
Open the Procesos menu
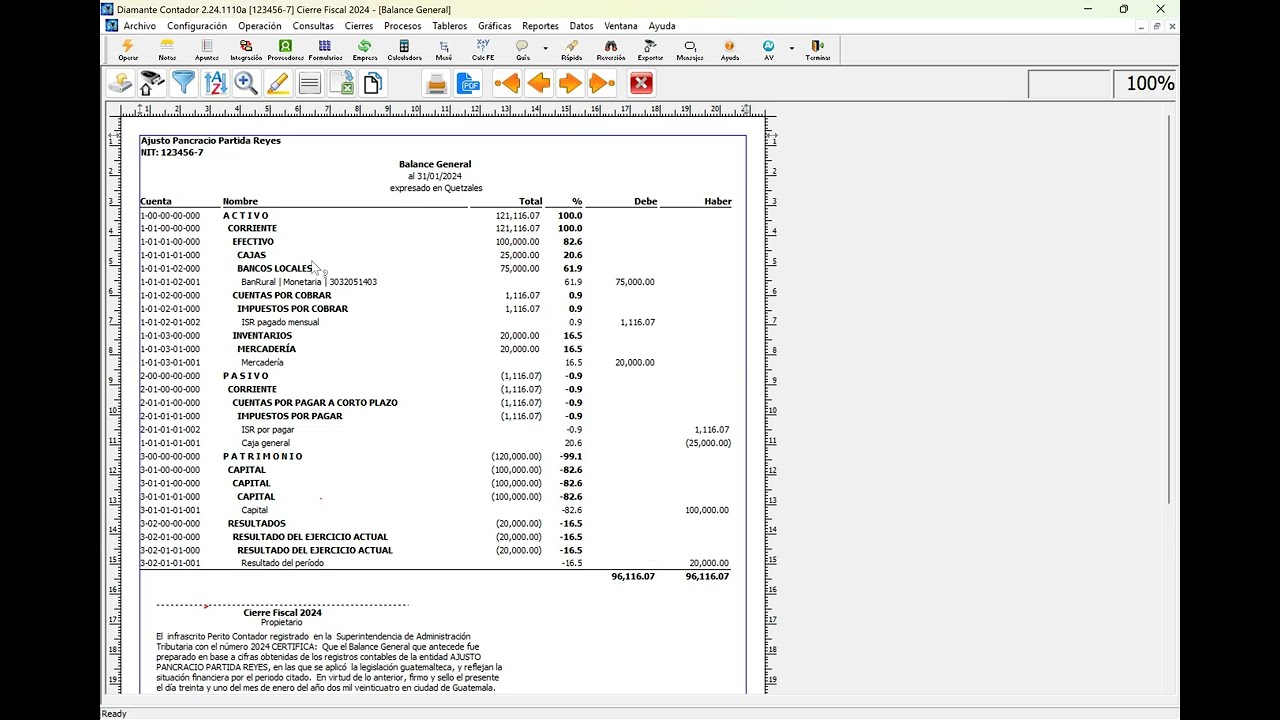click(x=403, y=26)
